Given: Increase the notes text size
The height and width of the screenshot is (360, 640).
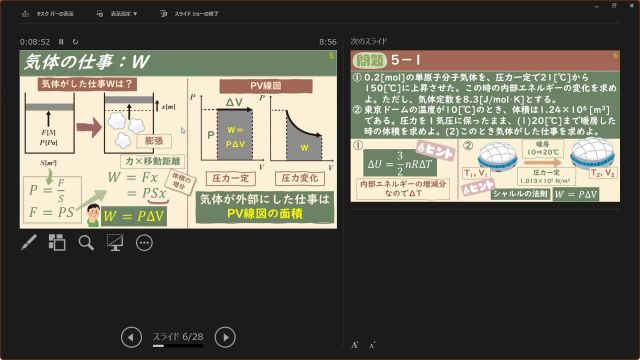Looking at the screenshot, I should (x=355, y=345).
